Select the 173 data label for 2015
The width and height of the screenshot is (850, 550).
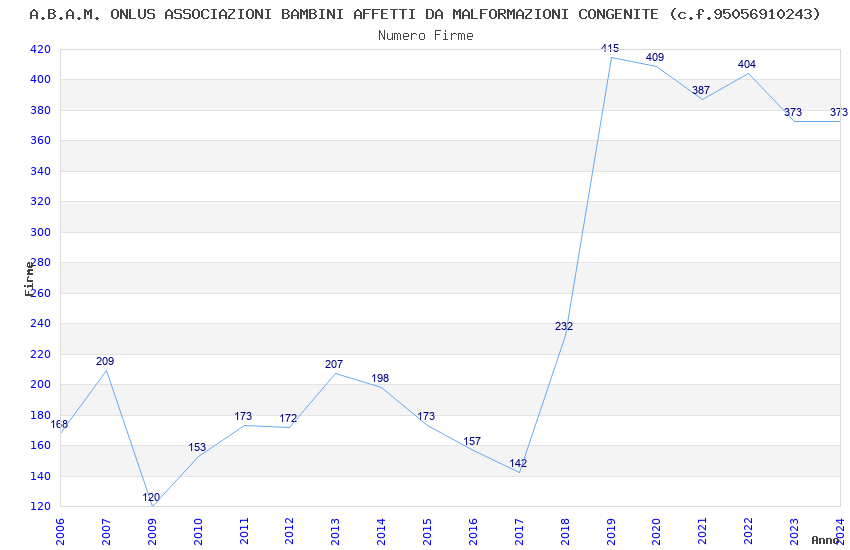pos(426,416)
